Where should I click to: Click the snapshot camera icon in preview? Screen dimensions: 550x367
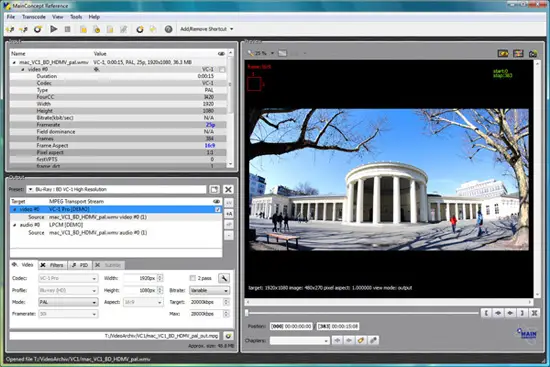533,53
